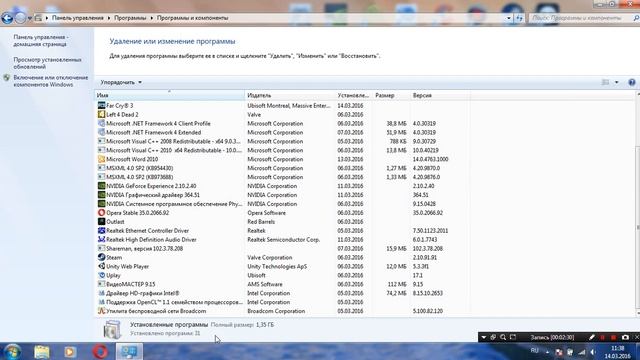Open Просмотр установленных обновлений link
This screenshot has height=360, width=640.
[x=47, y=63]
